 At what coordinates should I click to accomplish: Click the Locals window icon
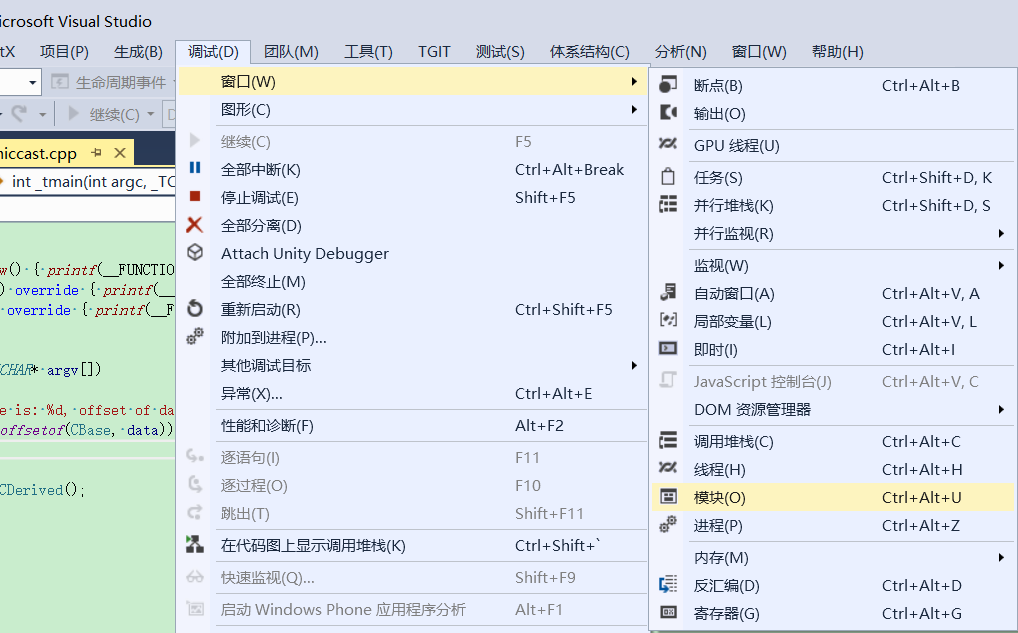(x=668, y=321)
